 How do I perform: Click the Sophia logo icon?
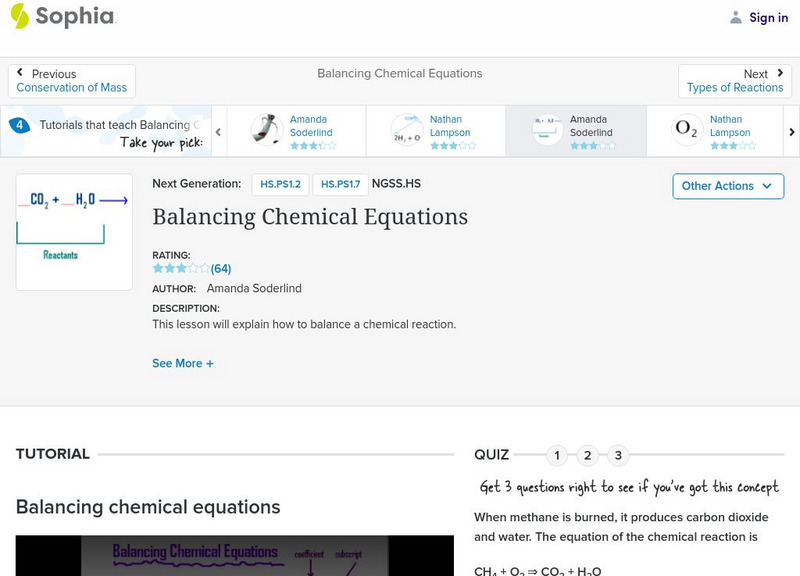pyautogui.click(x=19, y=16)
